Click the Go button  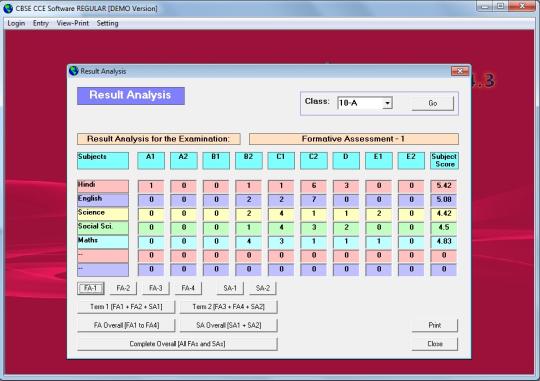coord(433,103)
